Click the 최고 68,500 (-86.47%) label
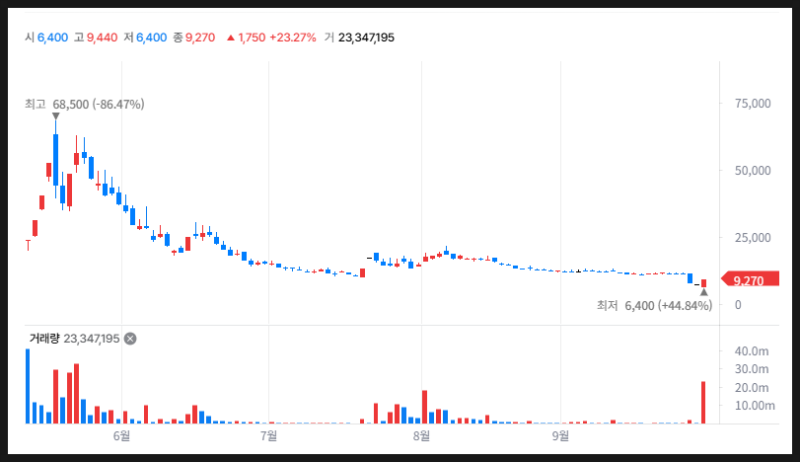Image resolution: width=800 pixels, height=462 pixels. click(x=85, y=105)
